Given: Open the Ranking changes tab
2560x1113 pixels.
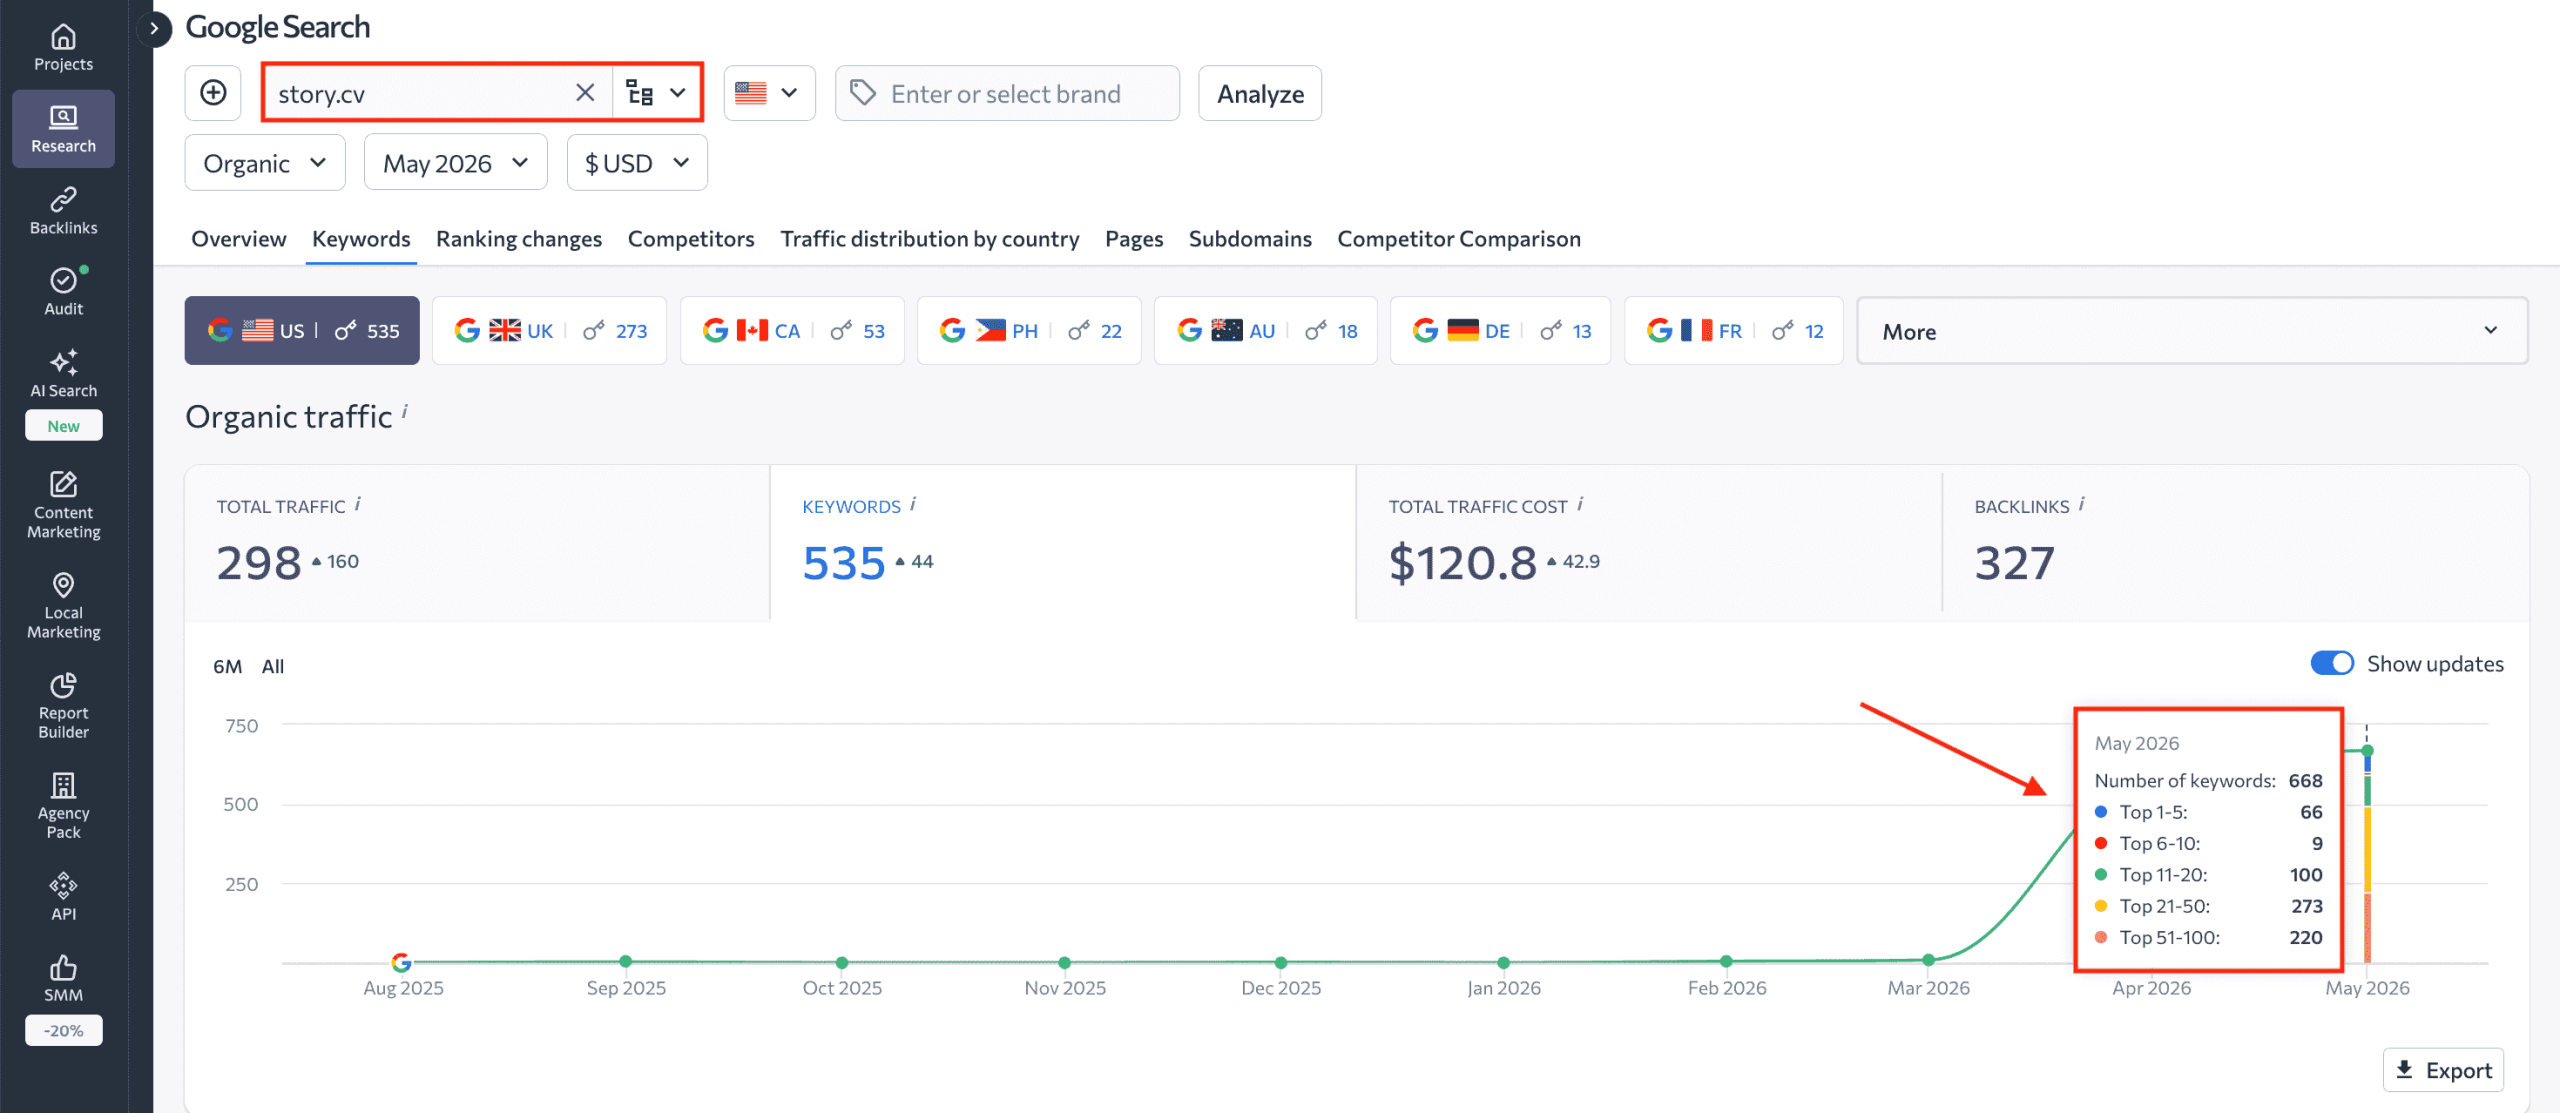Looking at the screenshot, I should (x=519, y=239).
